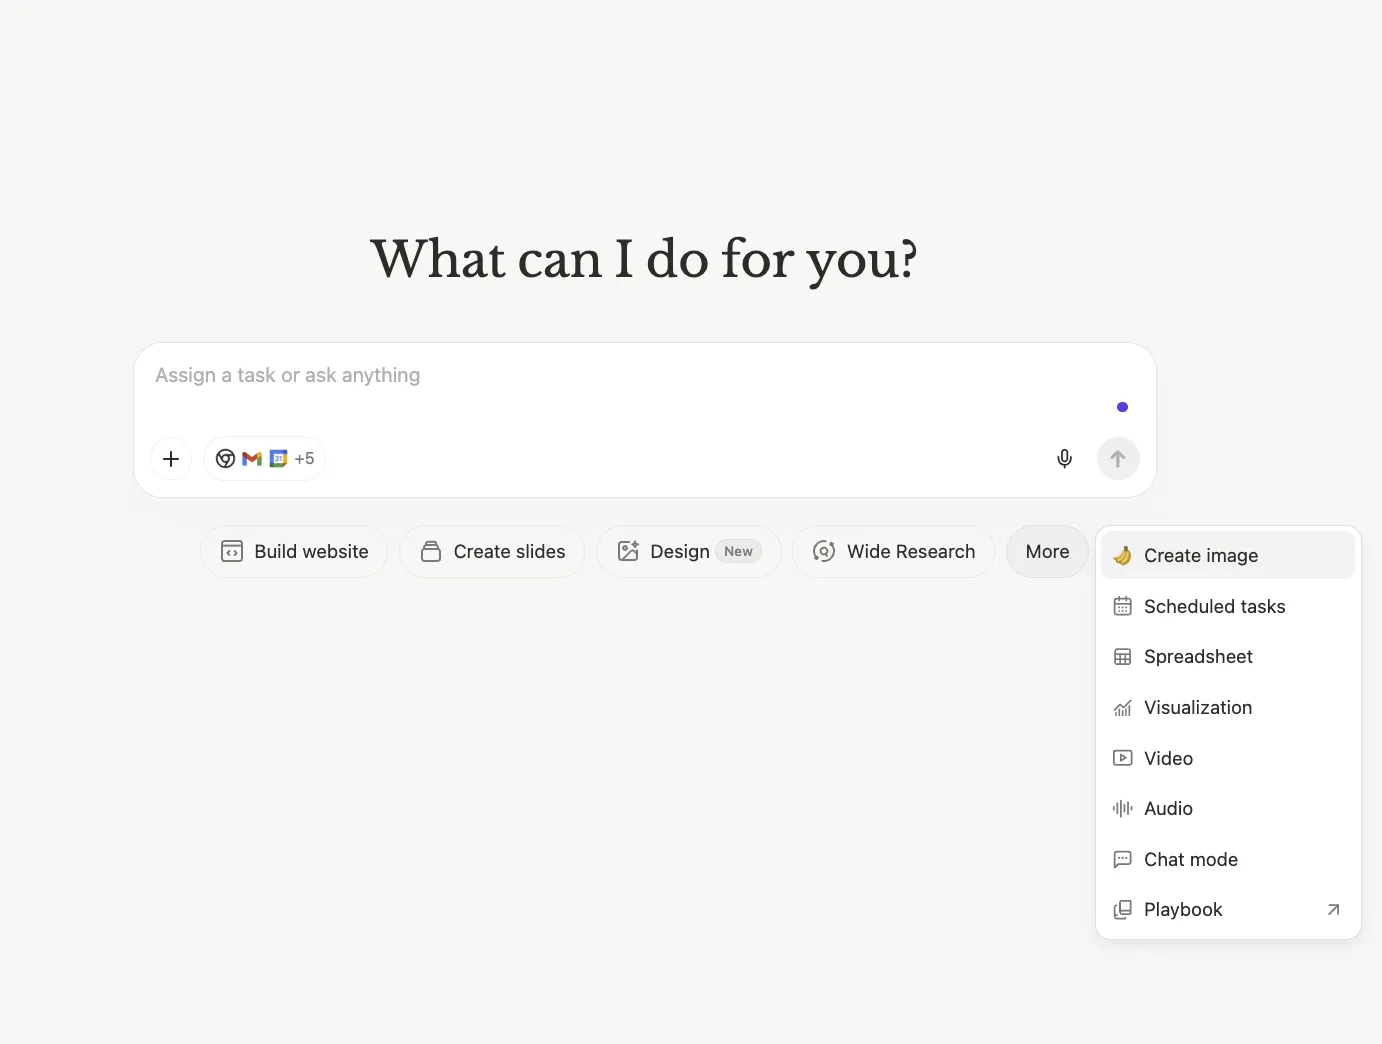Click the Gmail connector icon

(251, 458)
